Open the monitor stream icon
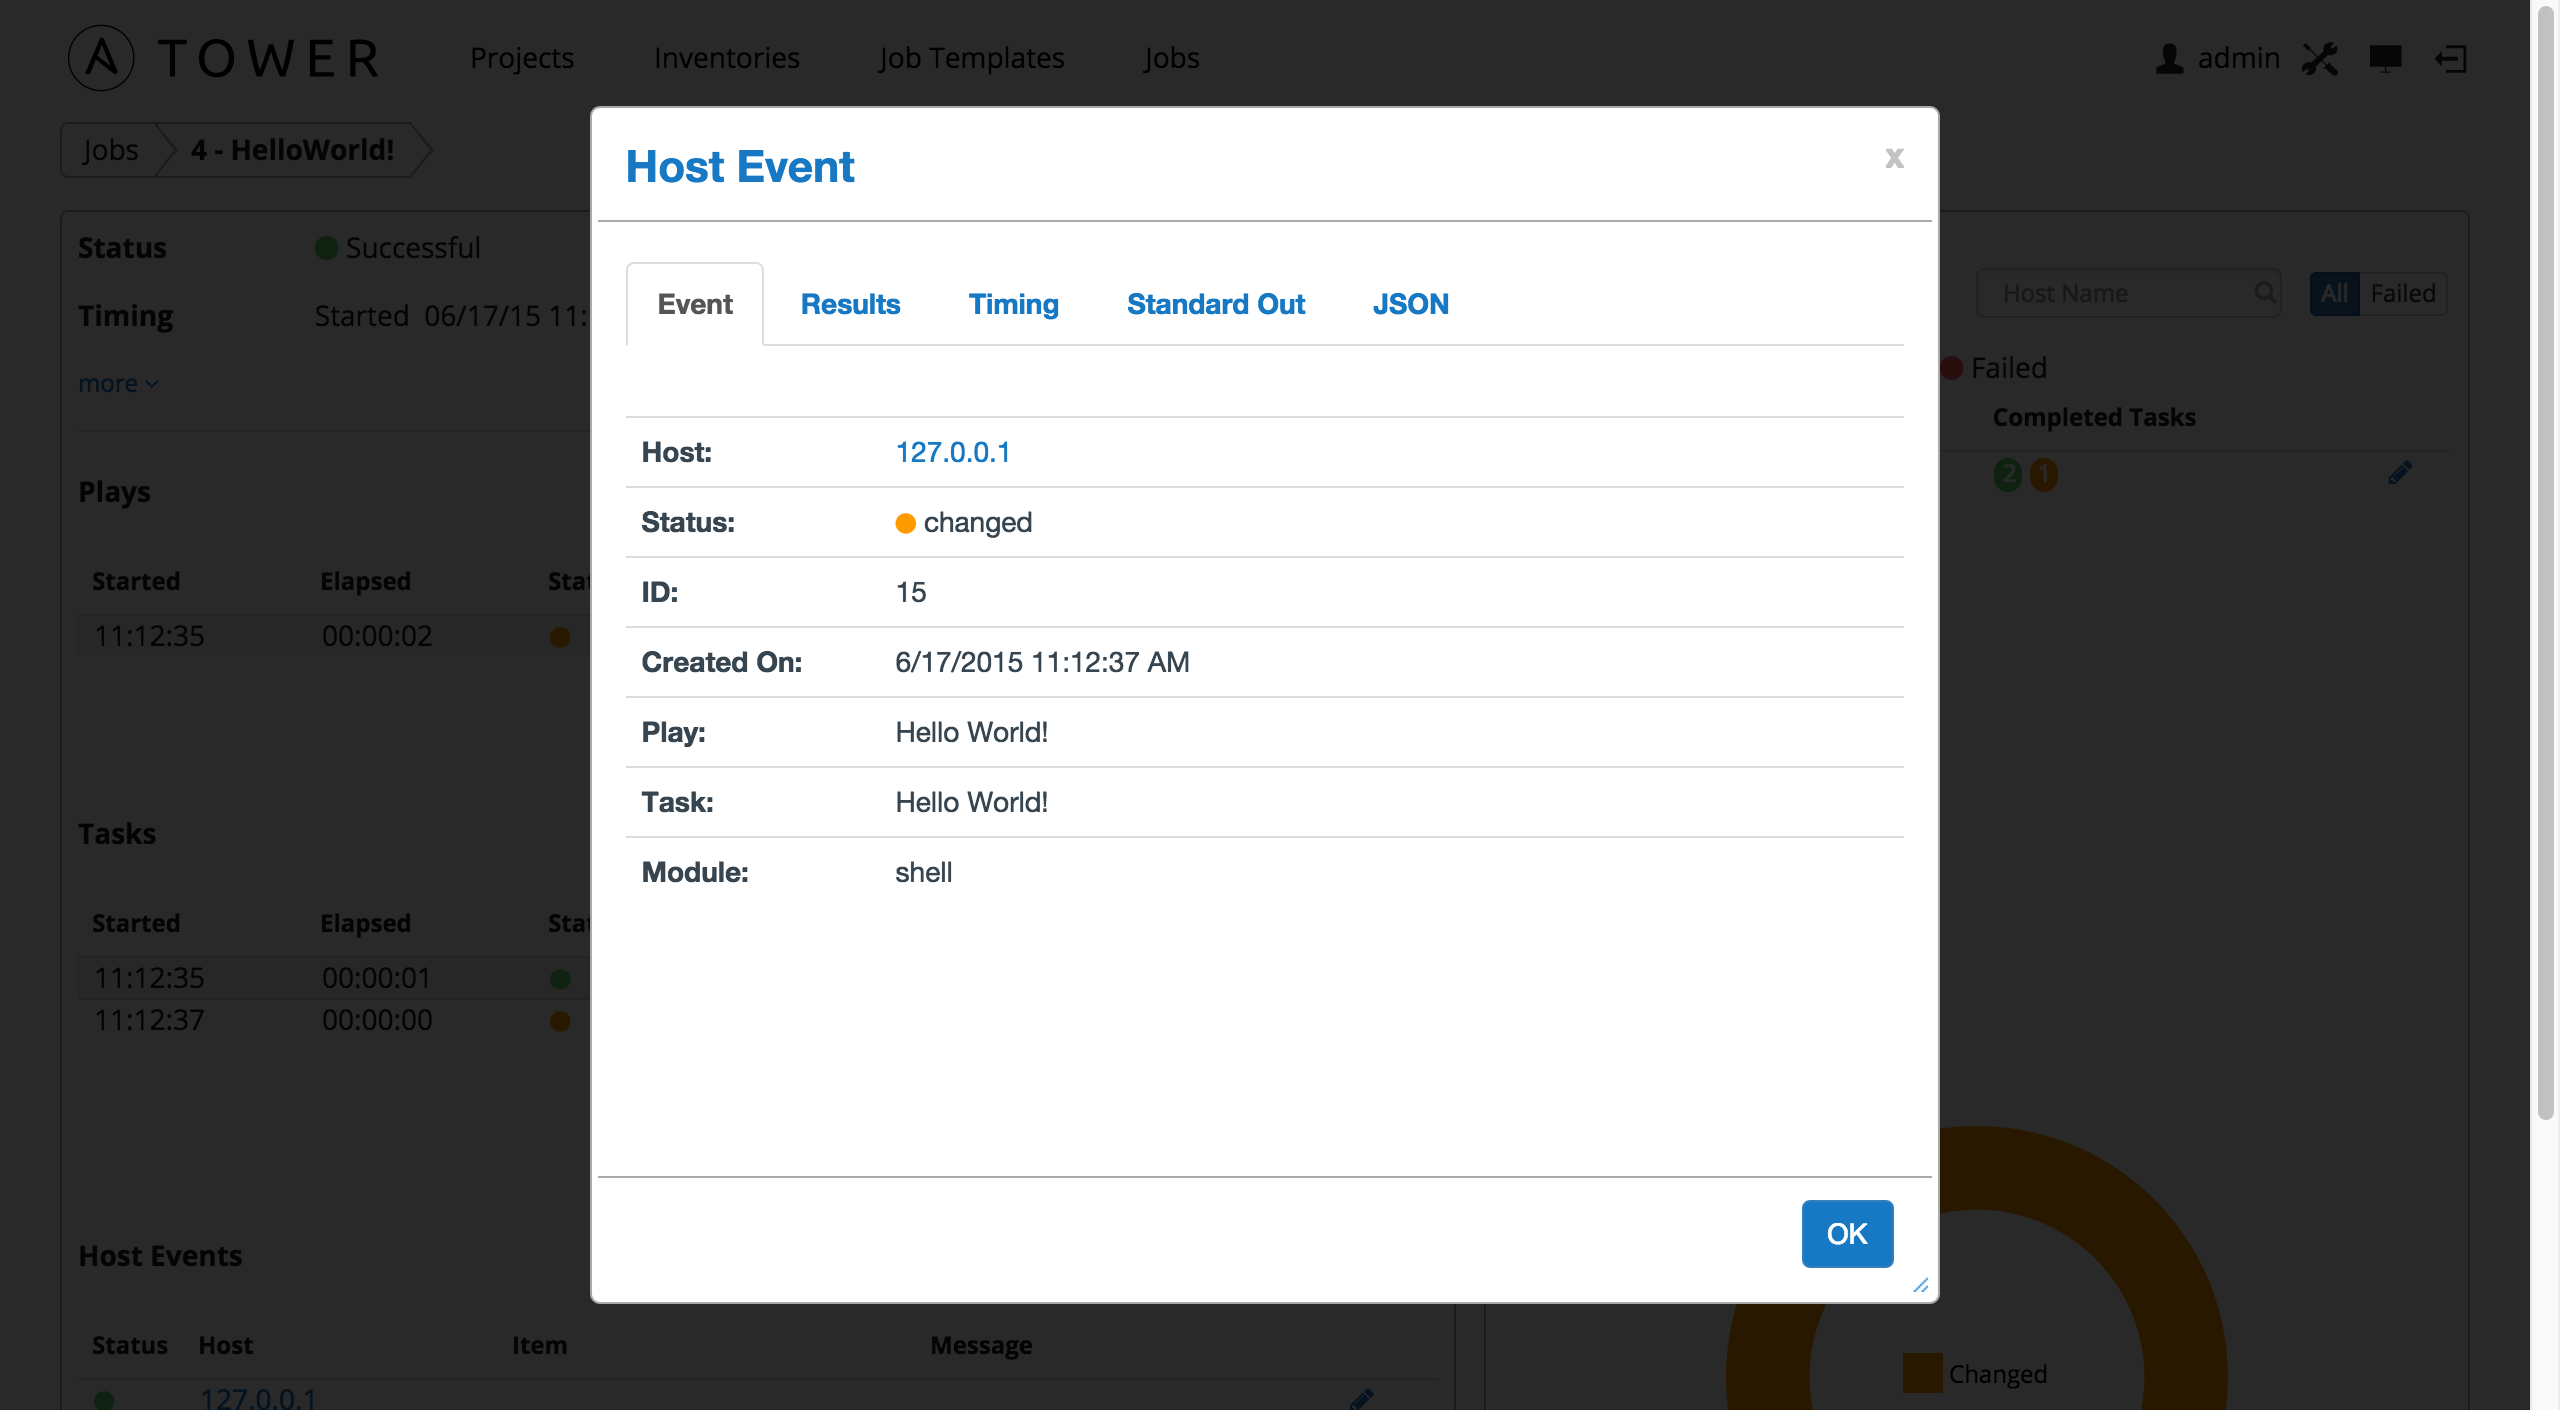 pos(2385,58)
